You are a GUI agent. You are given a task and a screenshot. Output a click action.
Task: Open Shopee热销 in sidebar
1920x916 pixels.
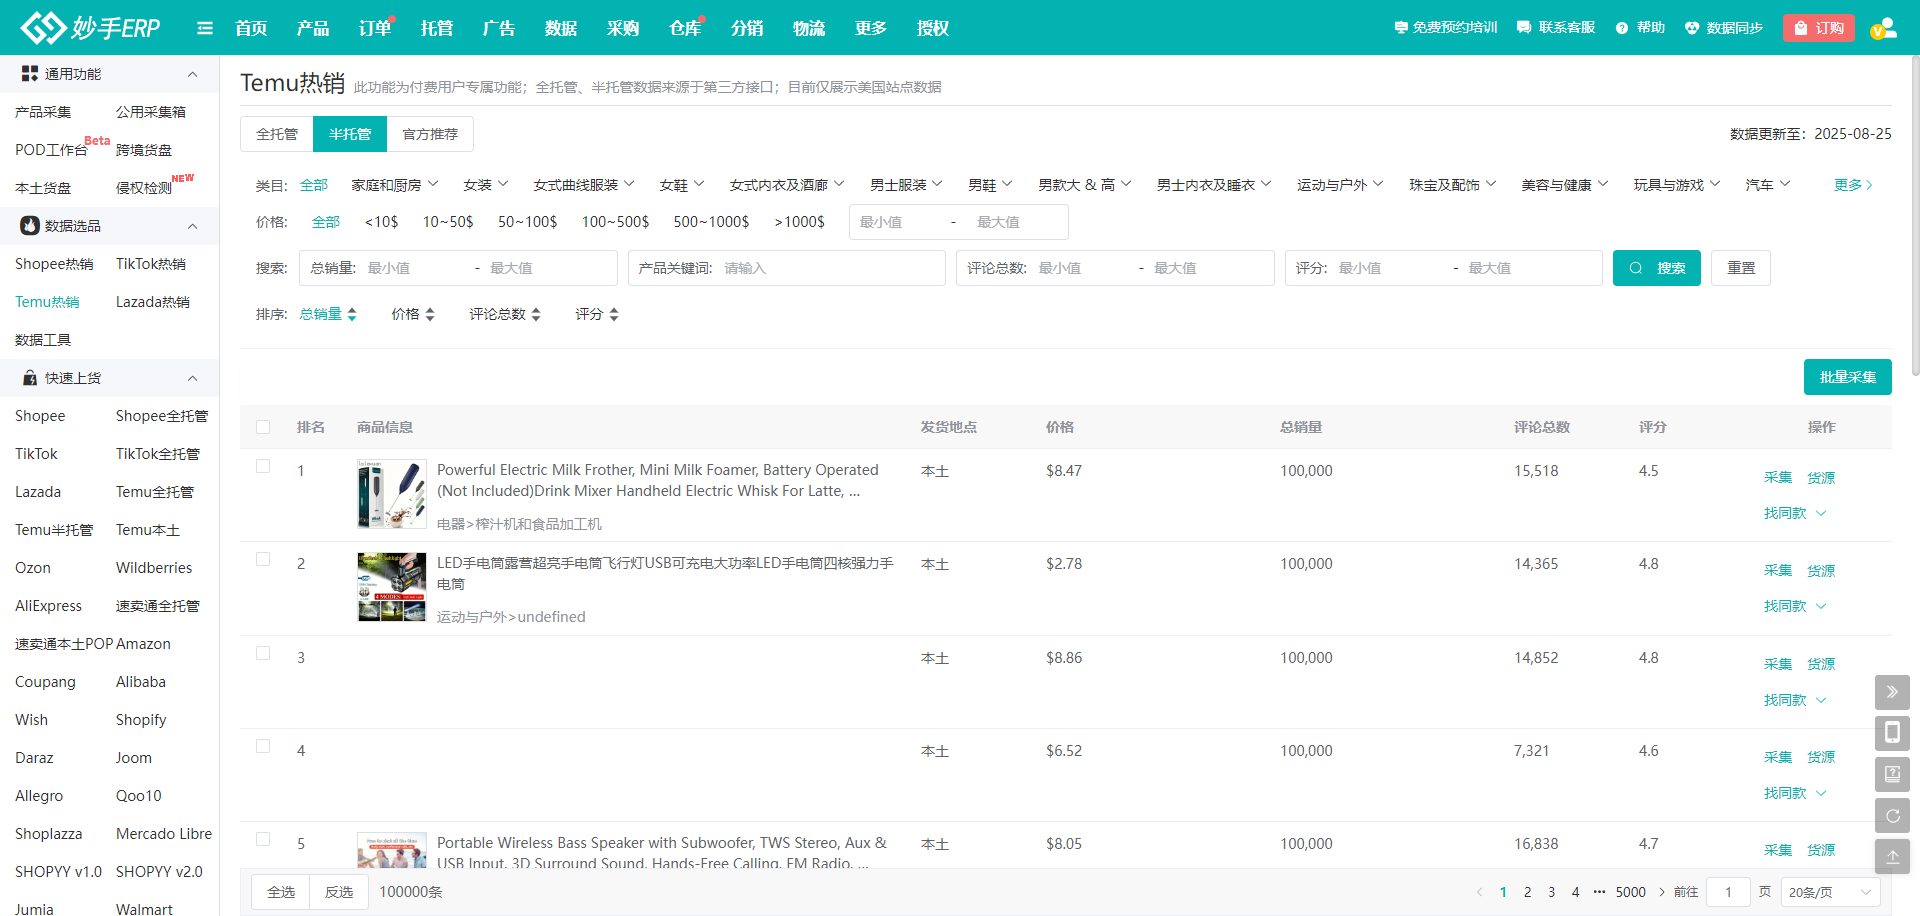54,264
